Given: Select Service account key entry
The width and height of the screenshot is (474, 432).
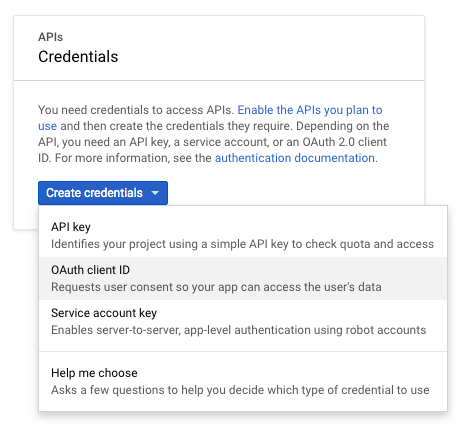Looking at the screenshot, I should click(x=243, y=321).
